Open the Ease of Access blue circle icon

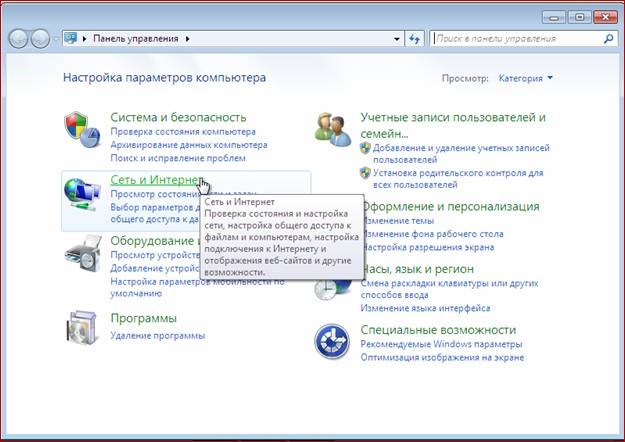[332, 341]
